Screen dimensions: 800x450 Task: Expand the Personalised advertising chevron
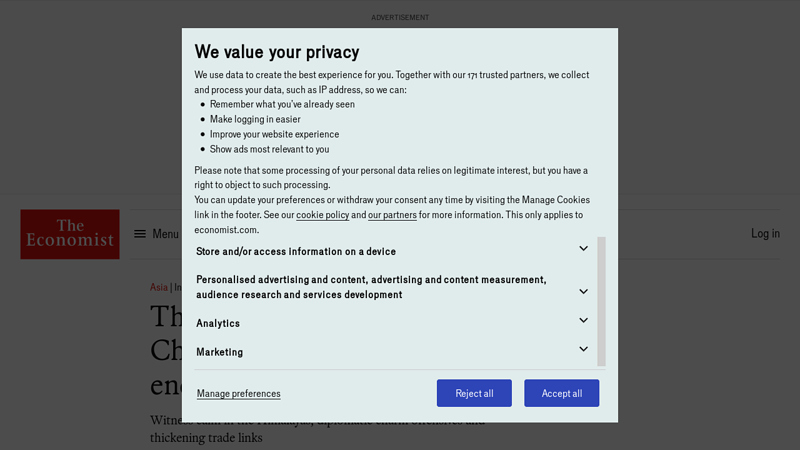coord(583,291)
